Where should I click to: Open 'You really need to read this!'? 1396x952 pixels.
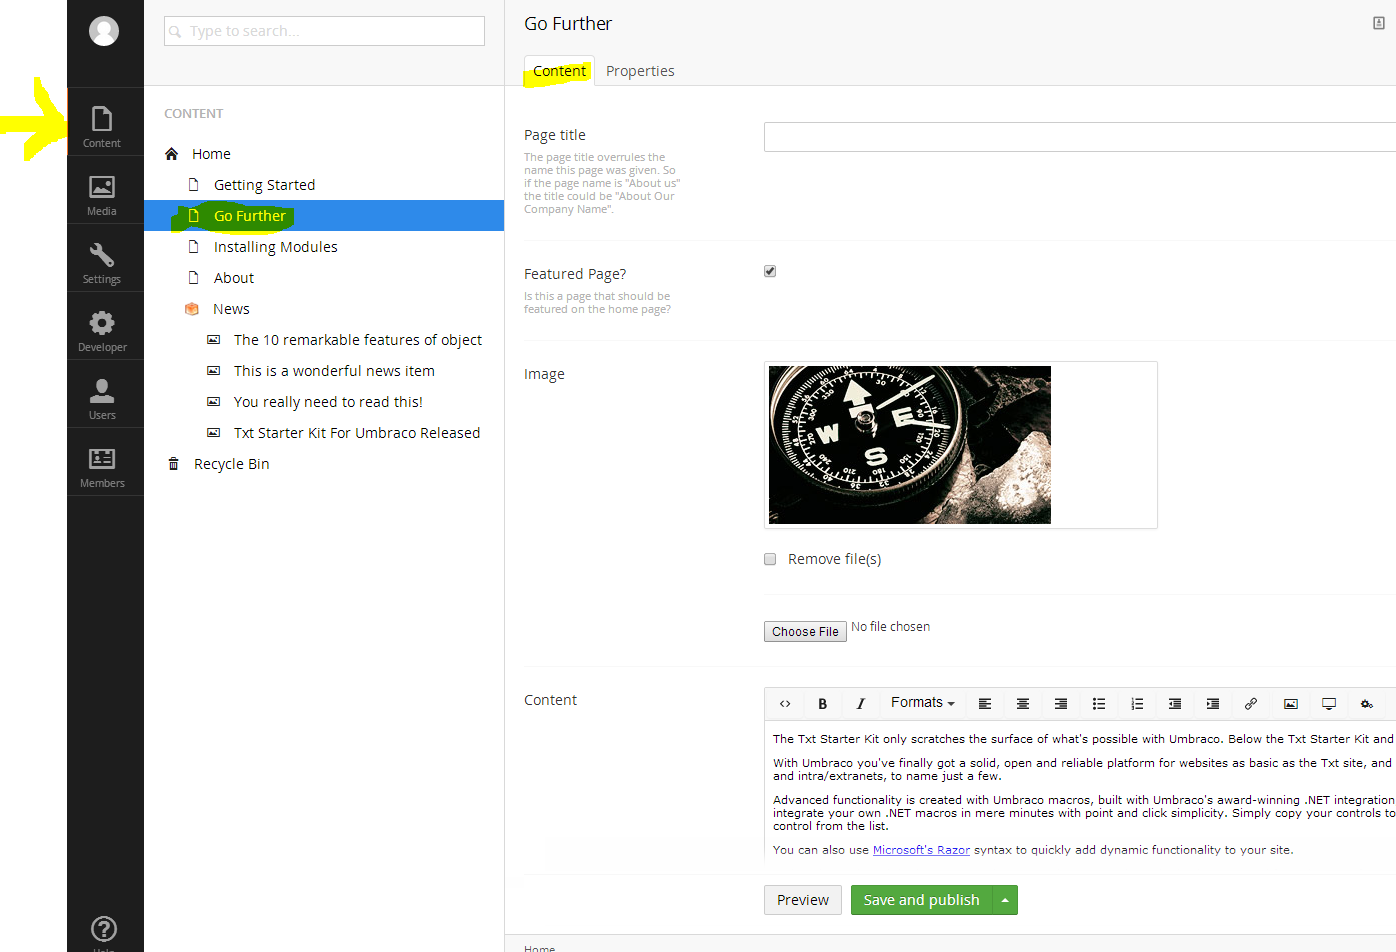[328, 402]
